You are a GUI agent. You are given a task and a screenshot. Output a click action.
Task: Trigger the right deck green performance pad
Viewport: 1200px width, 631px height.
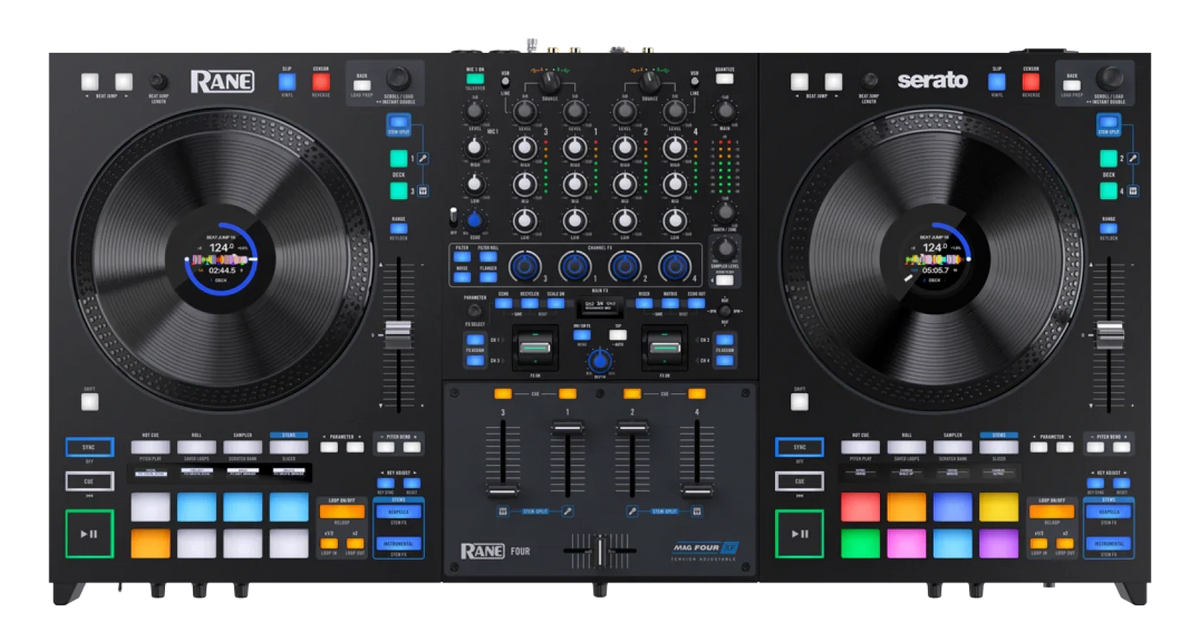860,543
